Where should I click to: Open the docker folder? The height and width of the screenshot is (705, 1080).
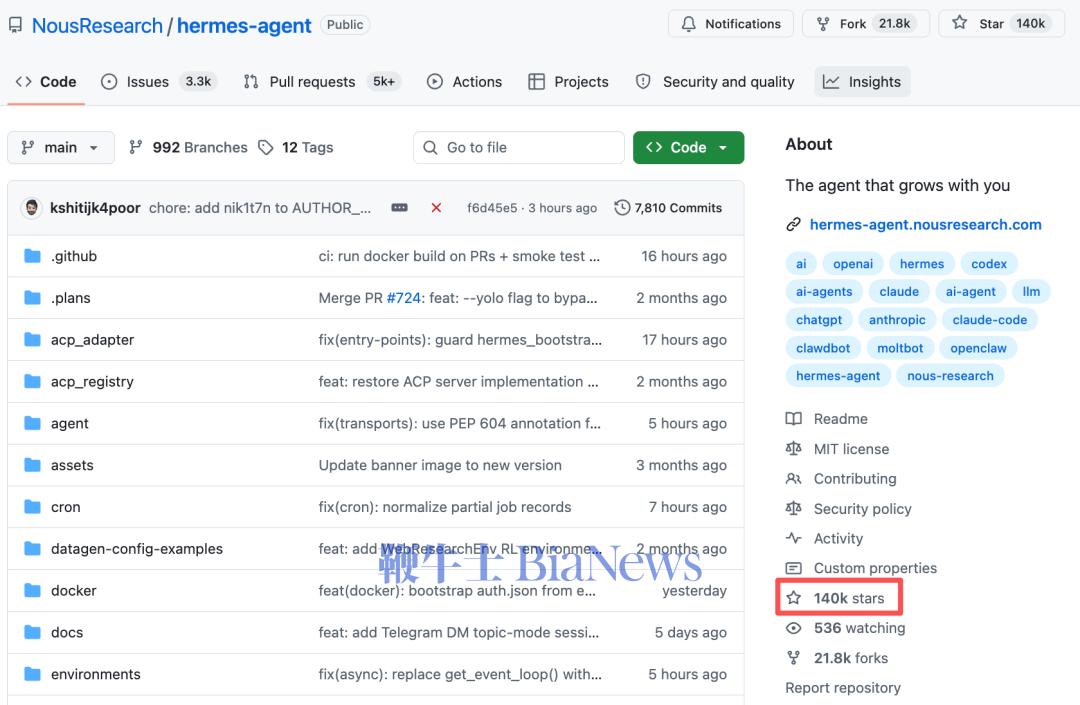[74, 591]
